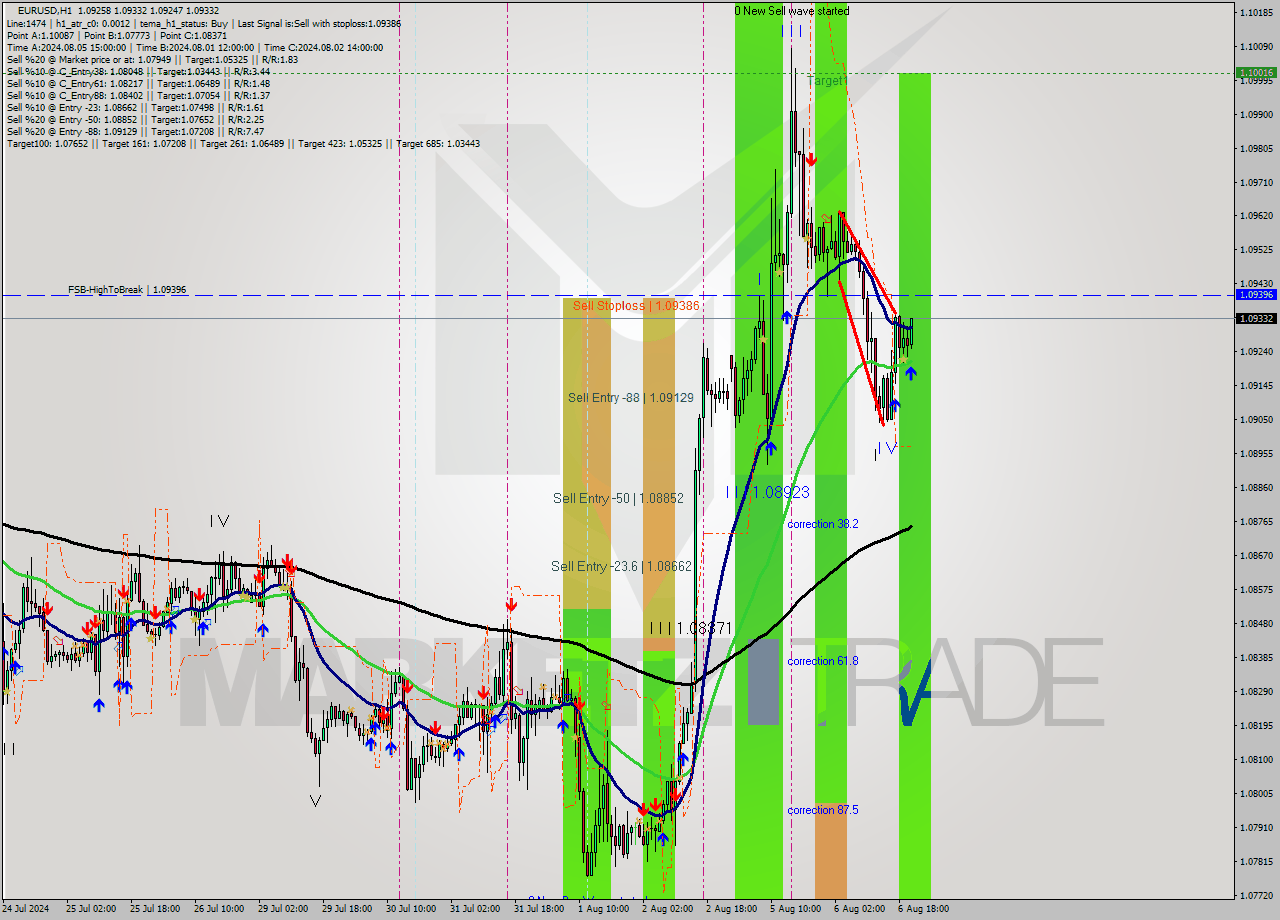This screenshot has height=920, width=1280.
Task: Click the green 1.10016 price tag
Action: click(1255, 72)
